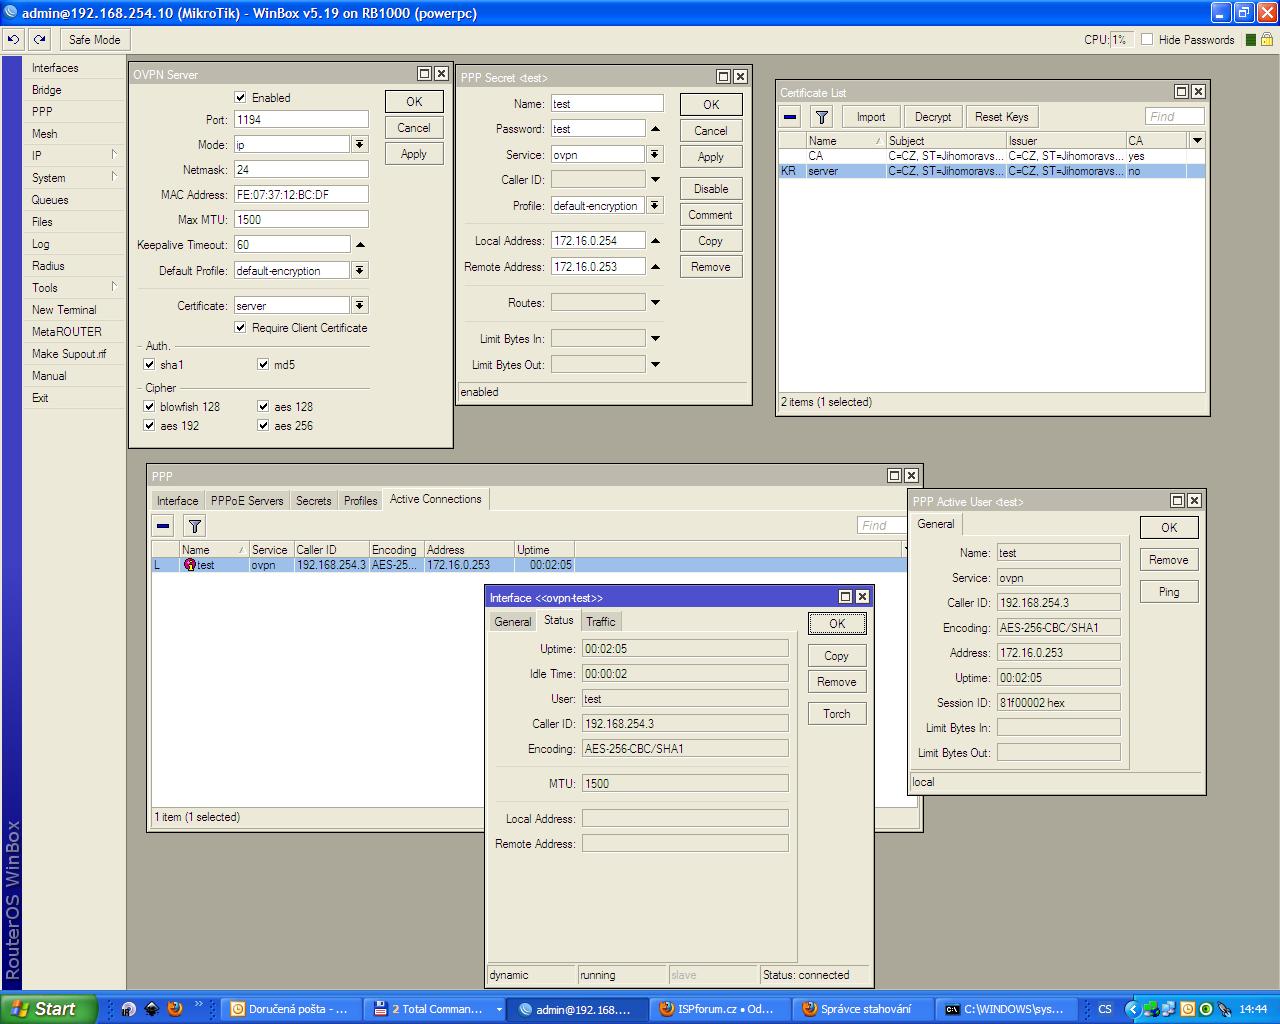The height and width of the screenshot is (1024, 1280).
Task: Click Decrypt in the Certificate List
Action: tap(933, 117)
